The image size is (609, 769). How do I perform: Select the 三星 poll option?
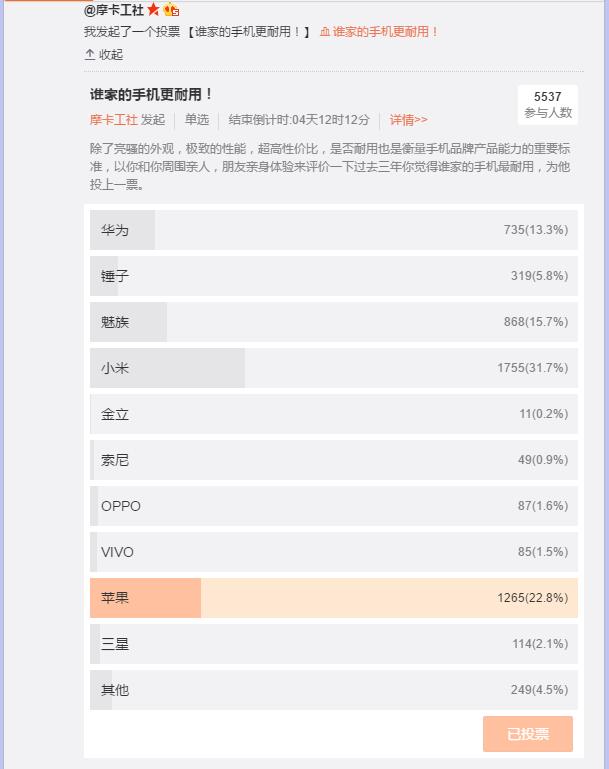point(333,644)
